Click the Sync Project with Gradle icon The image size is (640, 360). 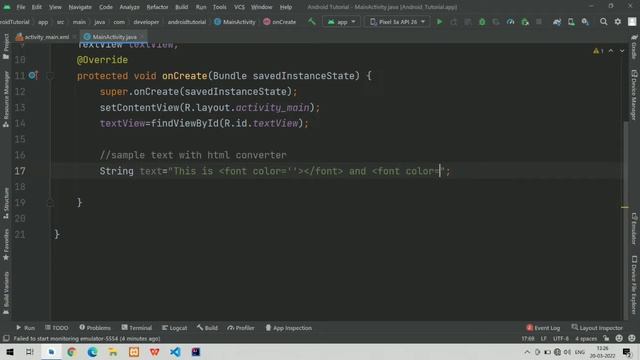coord(557,22)
